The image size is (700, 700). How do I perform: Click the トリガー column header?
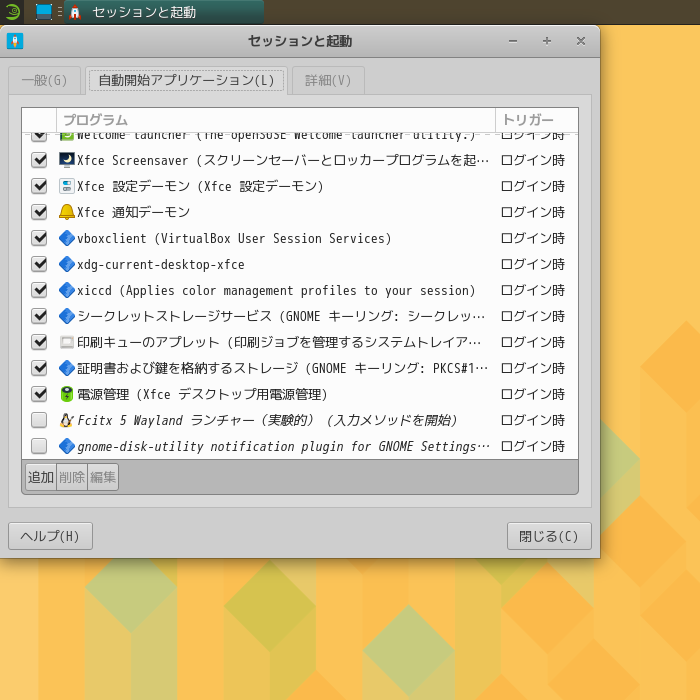[x=536, y=120]
